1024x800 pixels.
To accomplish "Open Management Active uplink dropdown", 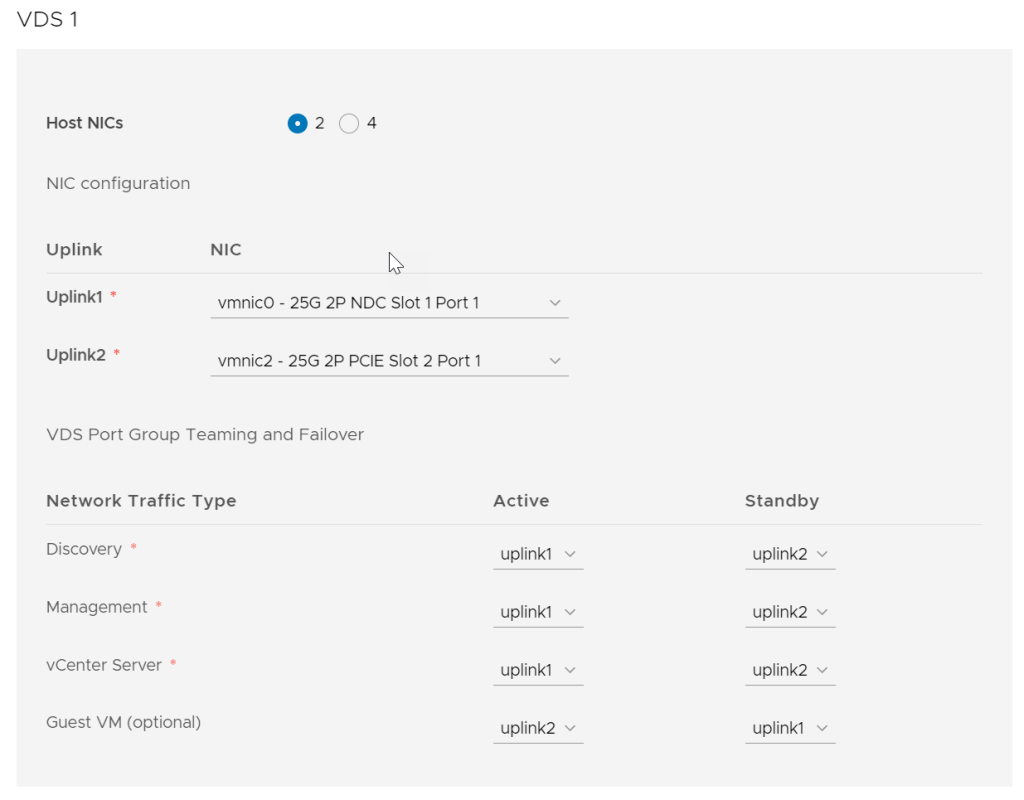I will point(538,612).
